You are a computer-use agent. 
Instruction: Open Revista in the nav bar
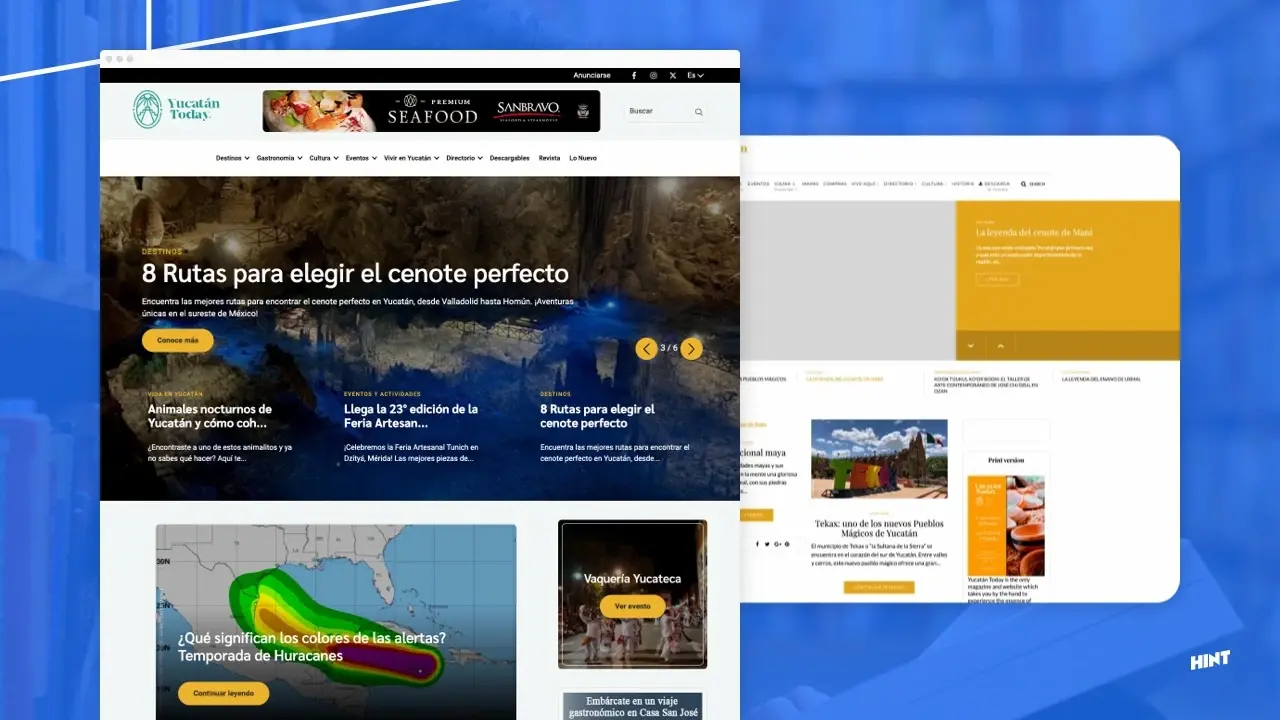pos(549,158)
